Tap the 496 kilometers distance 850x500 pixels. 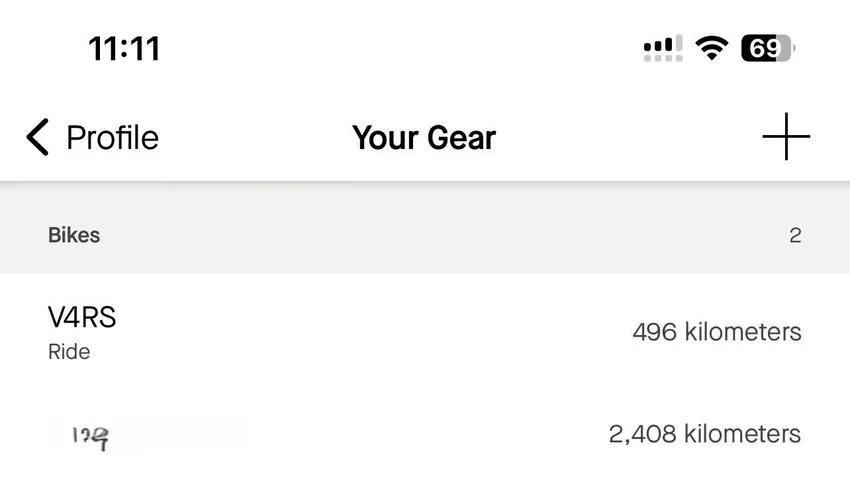pyautogui.click(x=717, y=332)
